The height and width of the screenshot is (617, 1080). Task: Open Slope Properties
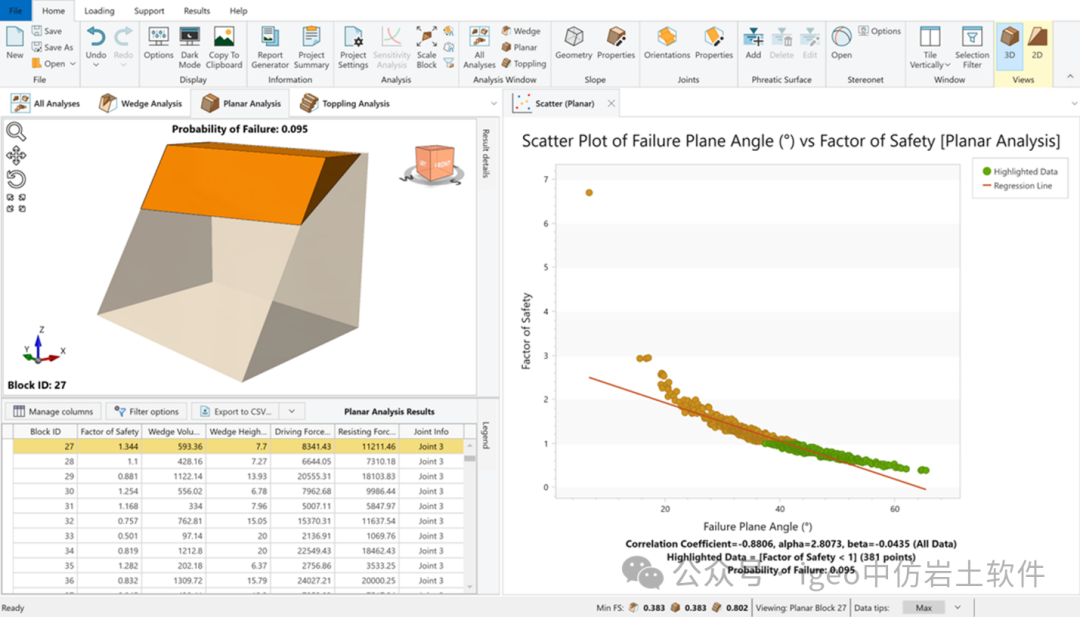pos(616,43)
